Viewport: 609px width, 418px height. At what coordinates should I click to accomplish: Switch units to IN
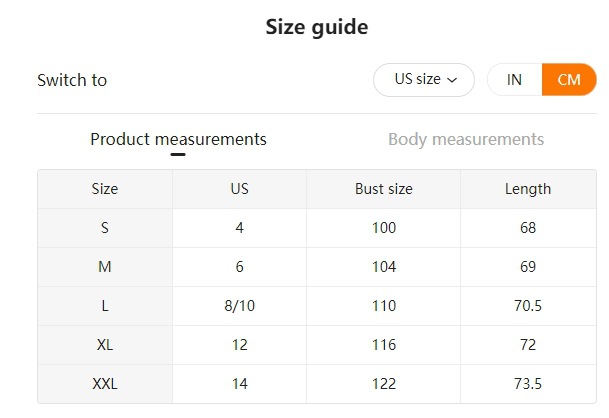[x=514, y=80]
